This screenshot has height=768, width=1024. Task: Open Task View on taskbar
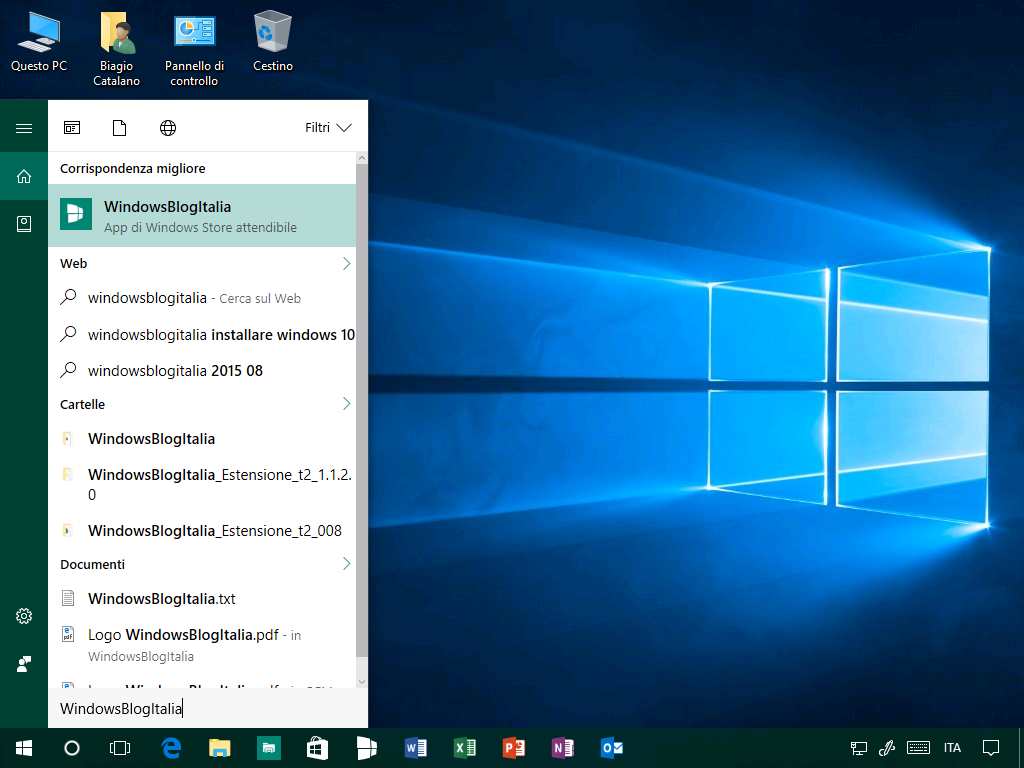tap(120, 748)
